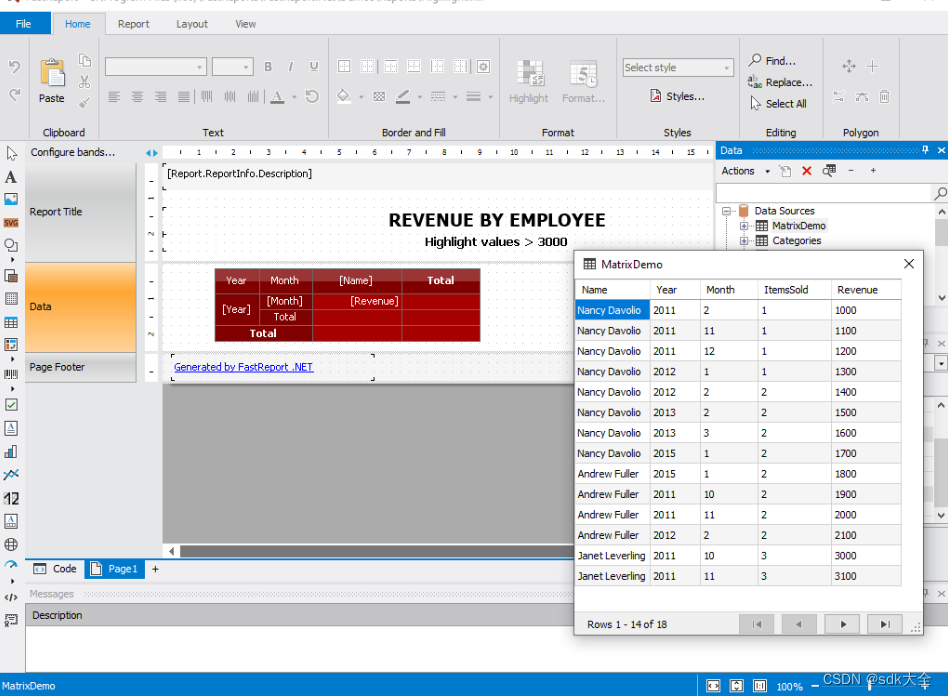Open the File menu

[22, 22]
